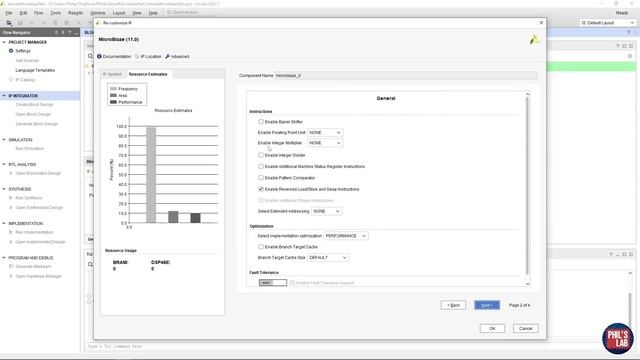
Task: Collapse the IP INTEGRATOR section
Action: pos(4,96)
